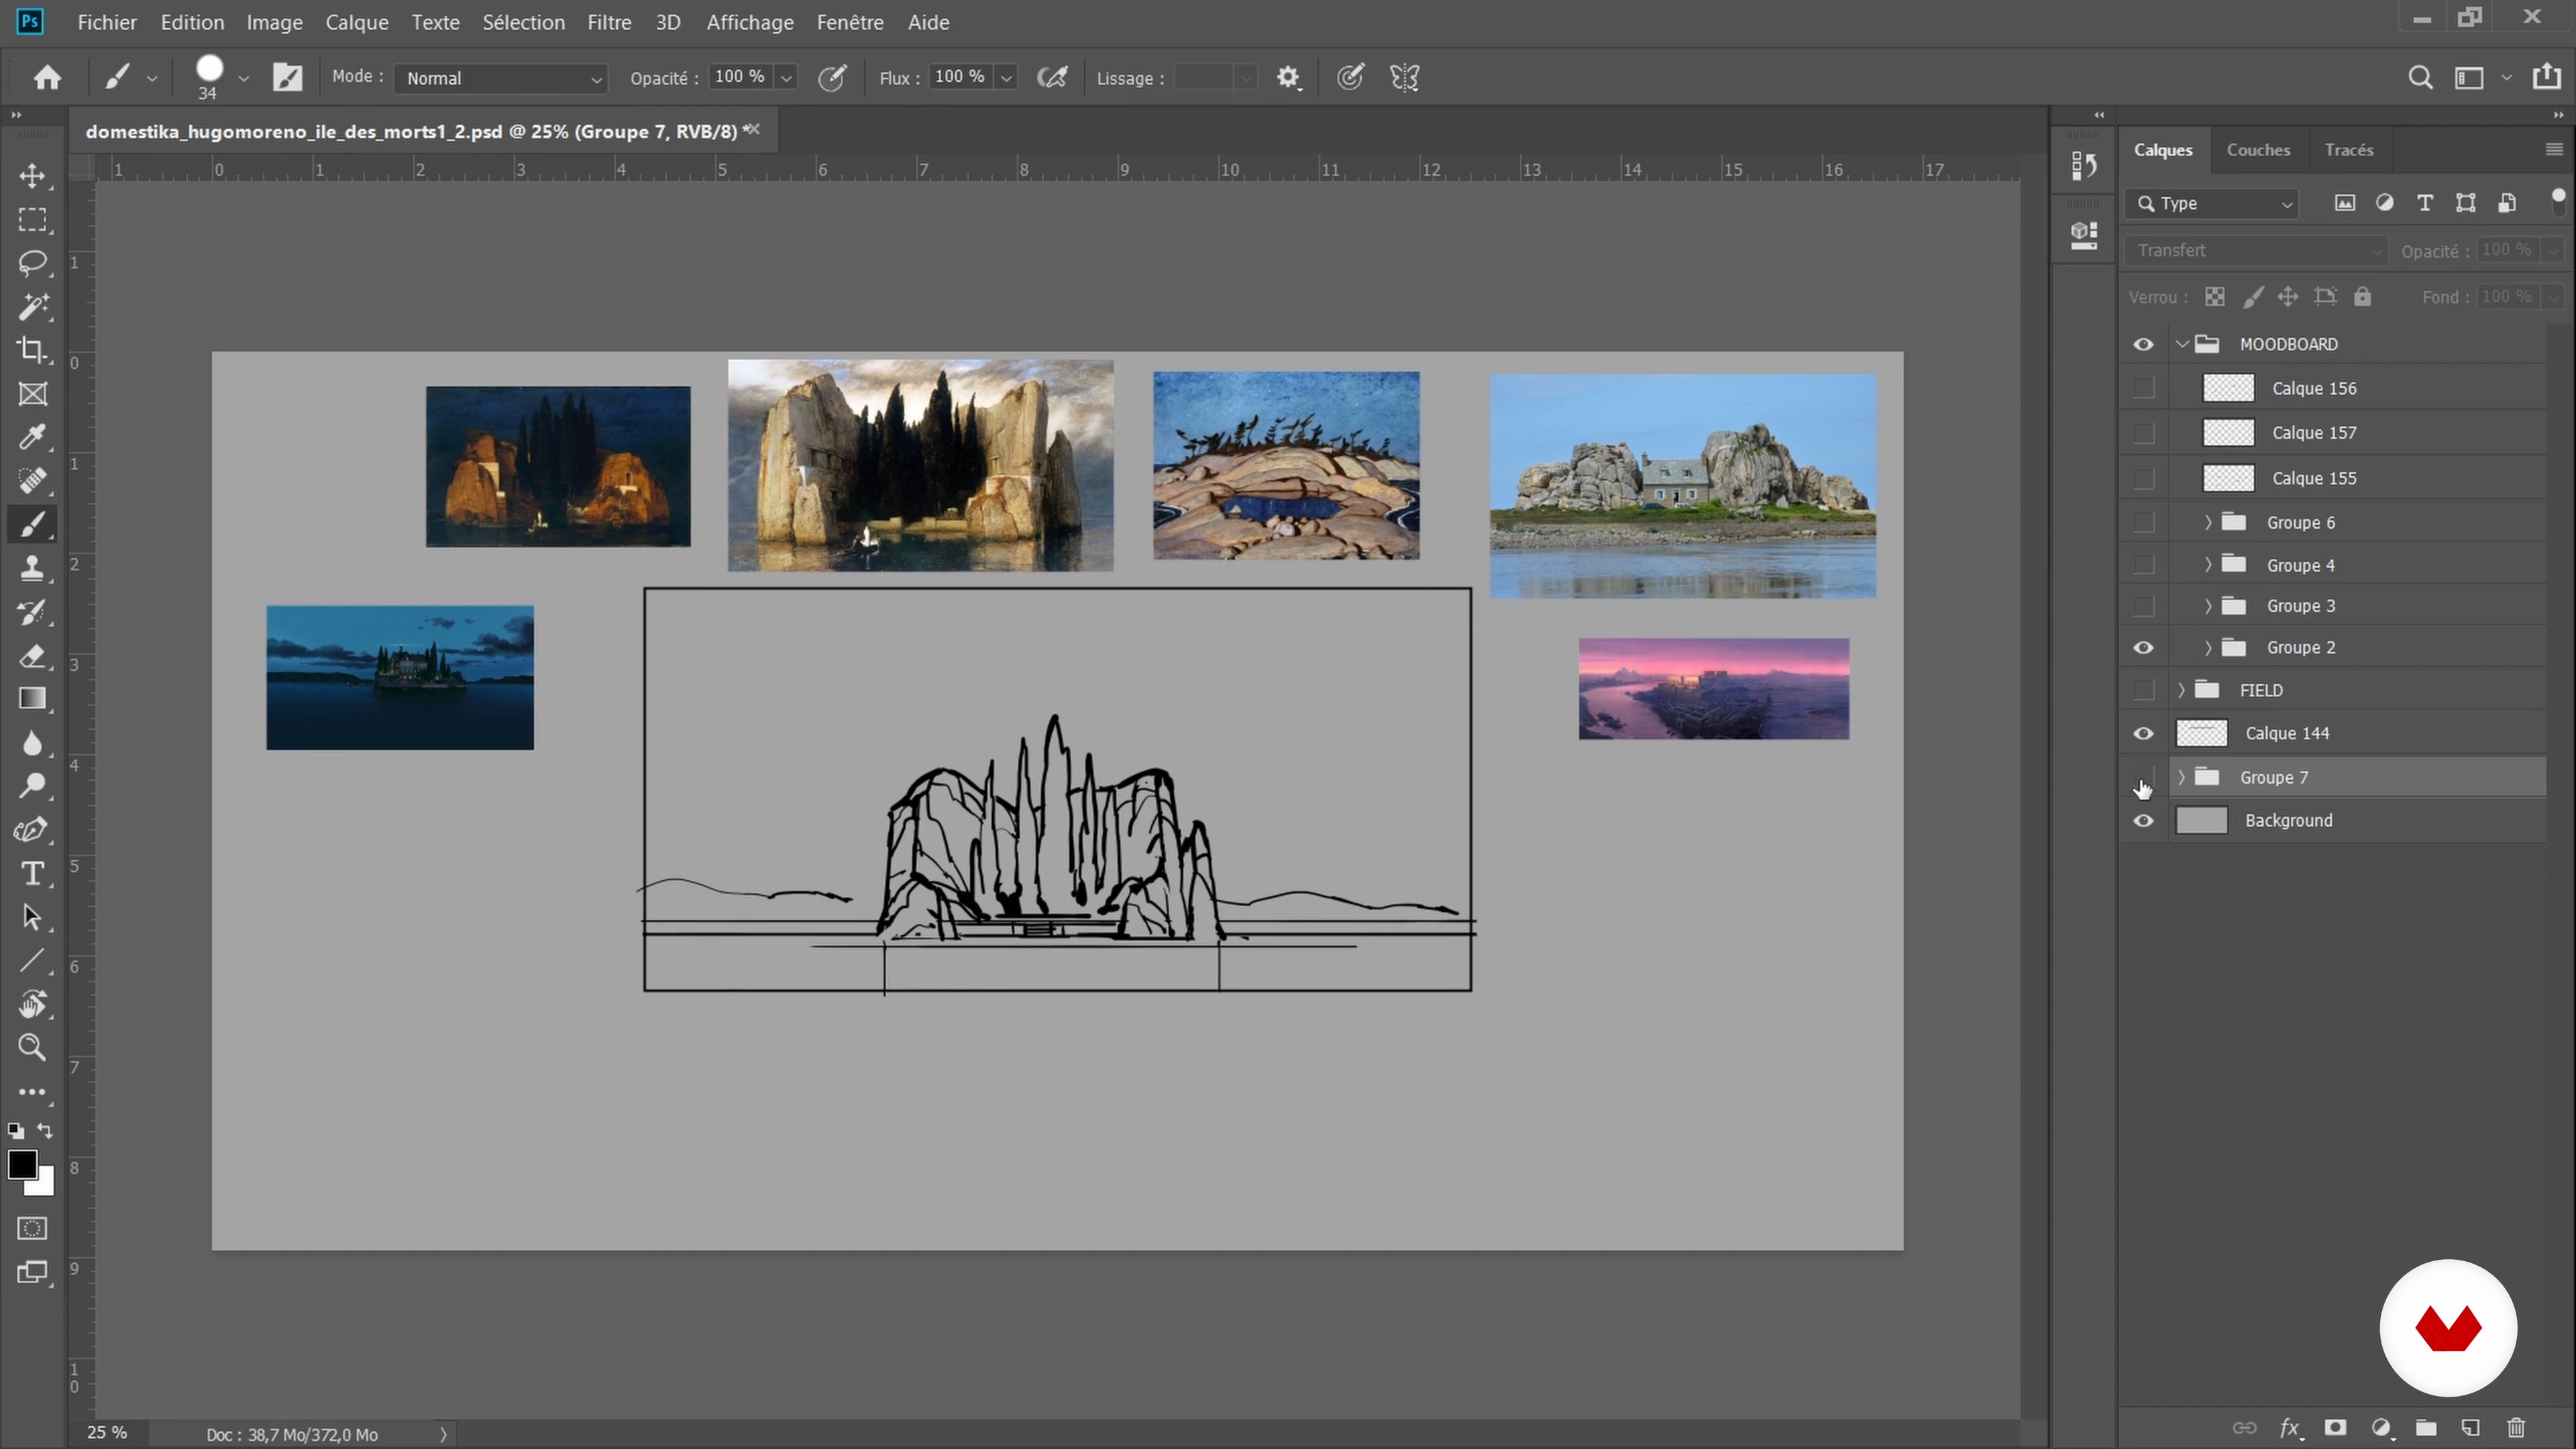Open the Affichage menu
The image size is (2576, 1449).
pos(750,22)
